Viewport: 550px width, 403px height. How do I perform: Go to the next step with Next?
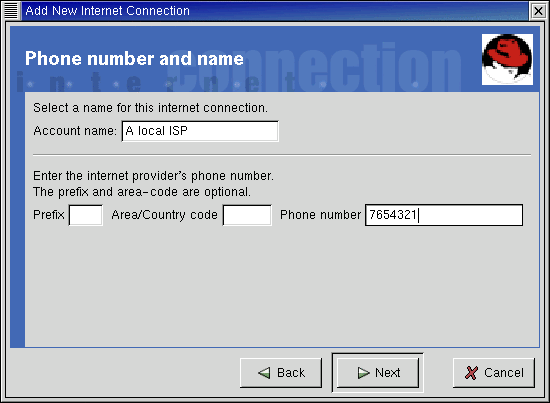click(x=378, y=373)
